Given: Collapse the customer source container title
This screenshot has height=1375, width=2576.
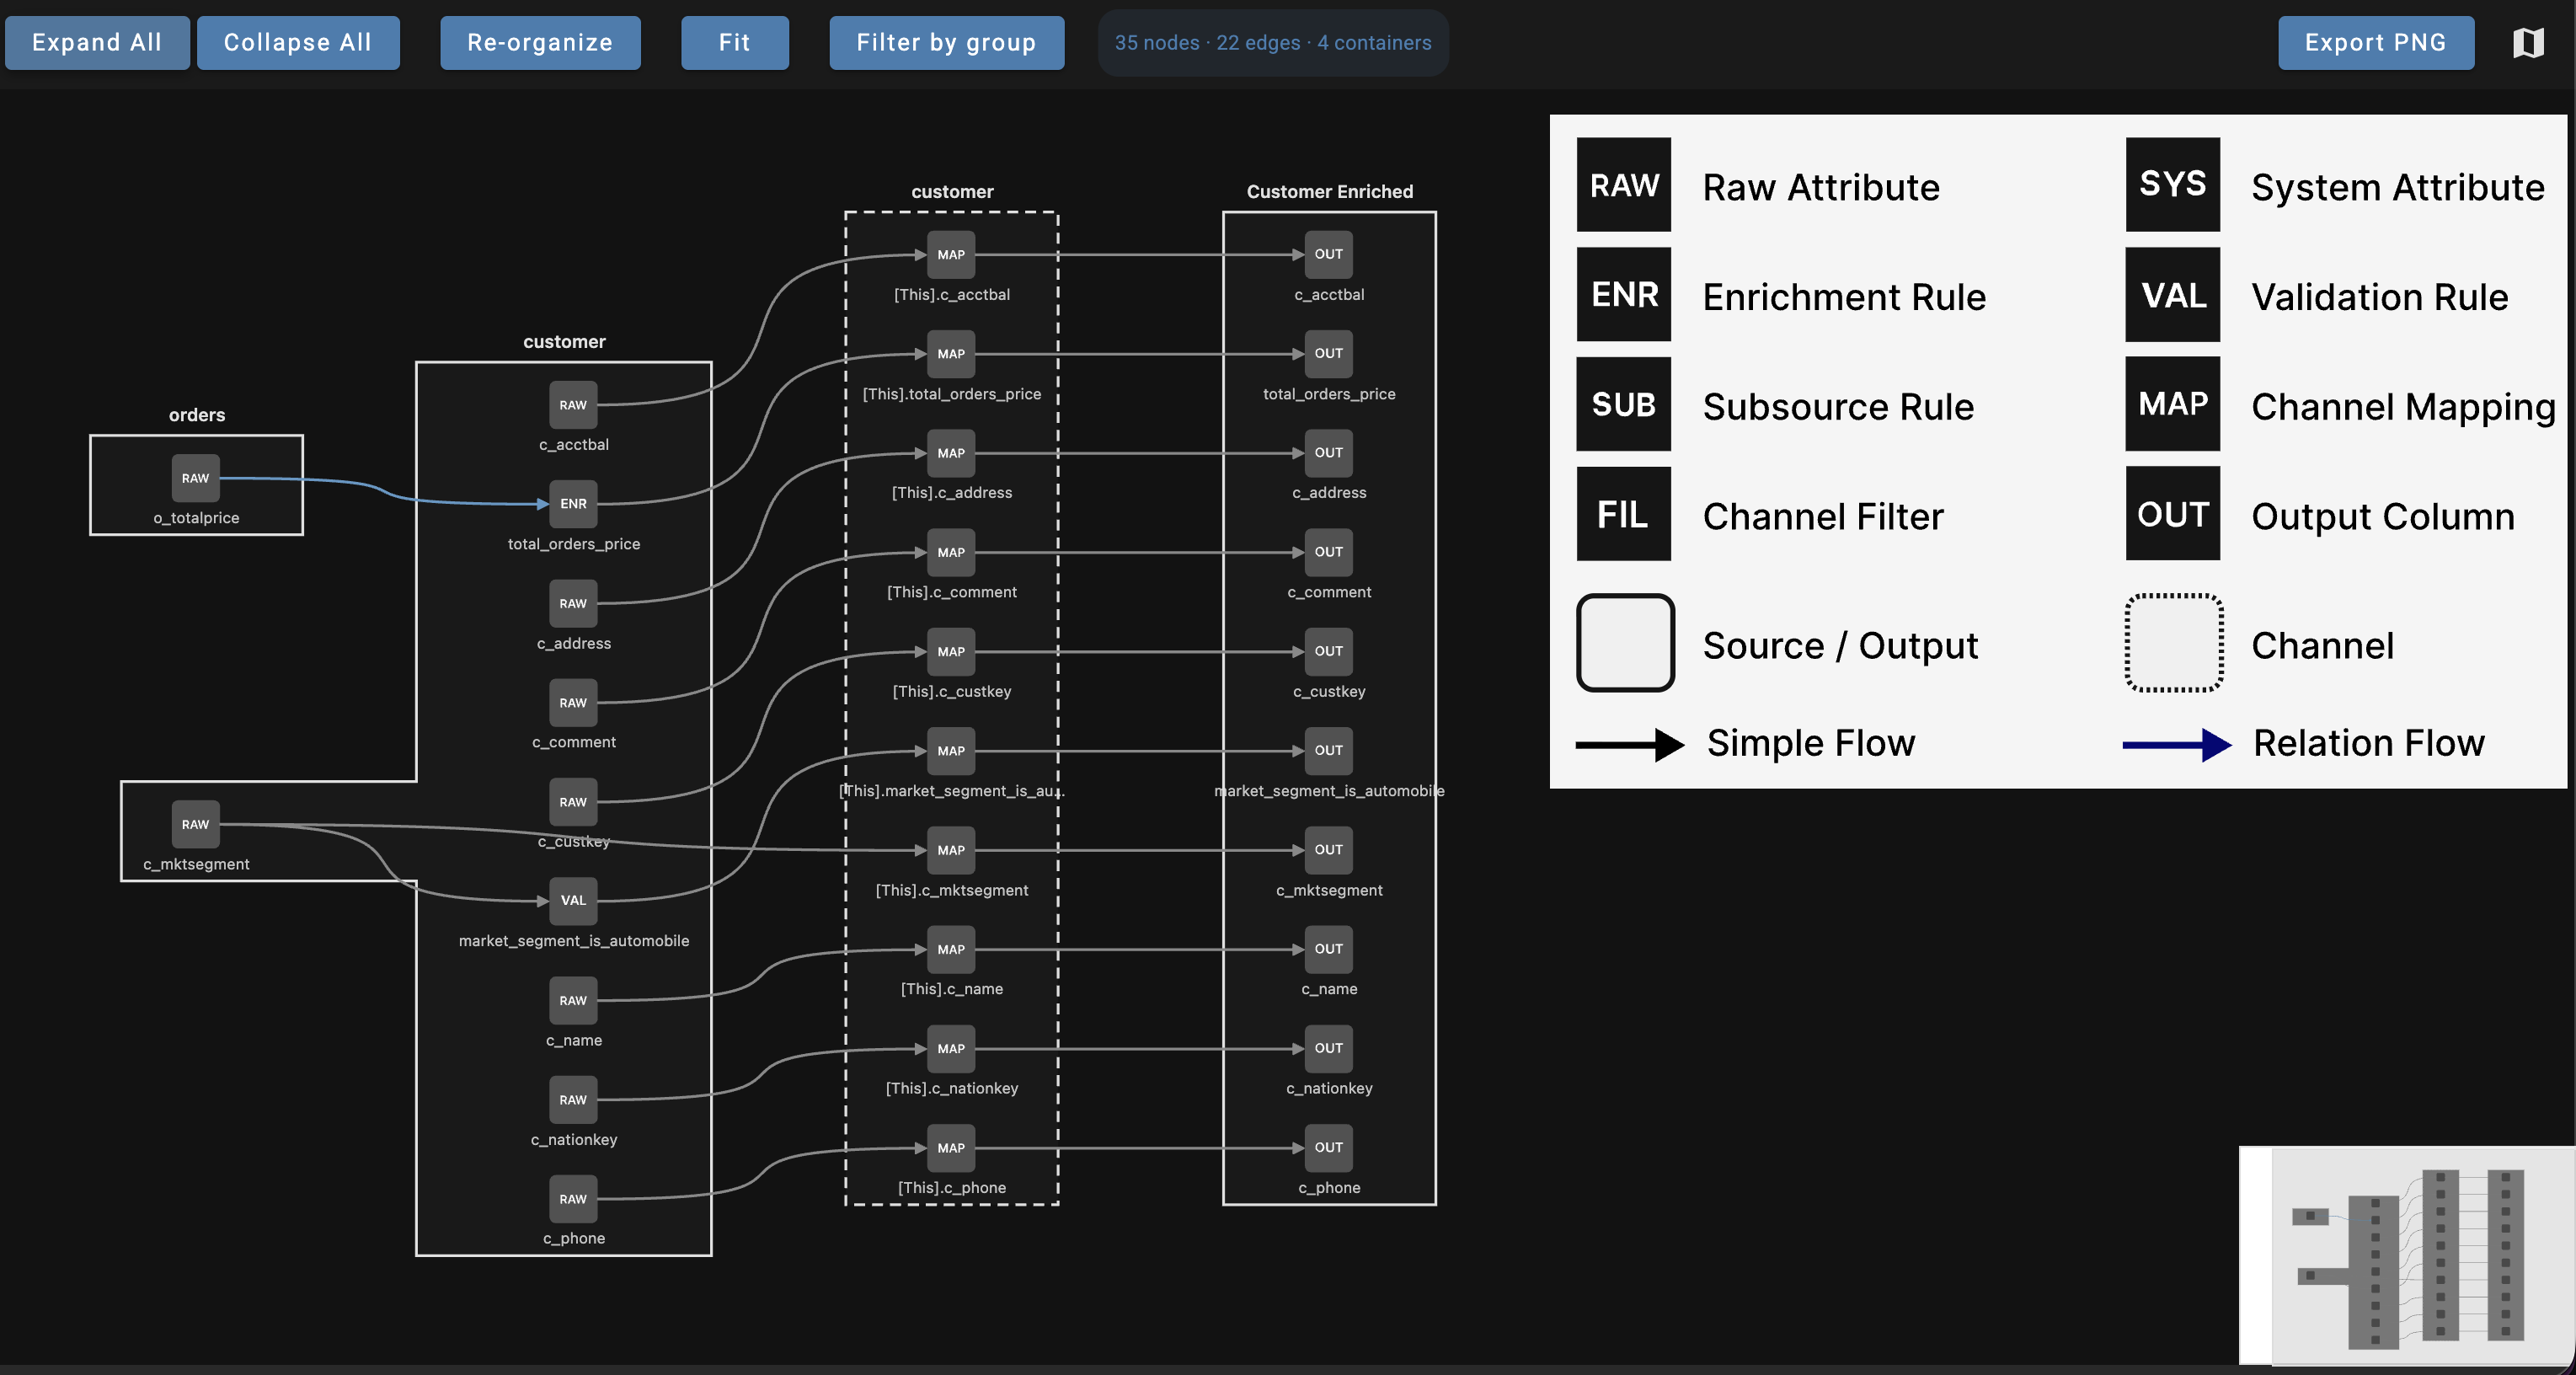Looking at the screenshot, I should (564, 342).
